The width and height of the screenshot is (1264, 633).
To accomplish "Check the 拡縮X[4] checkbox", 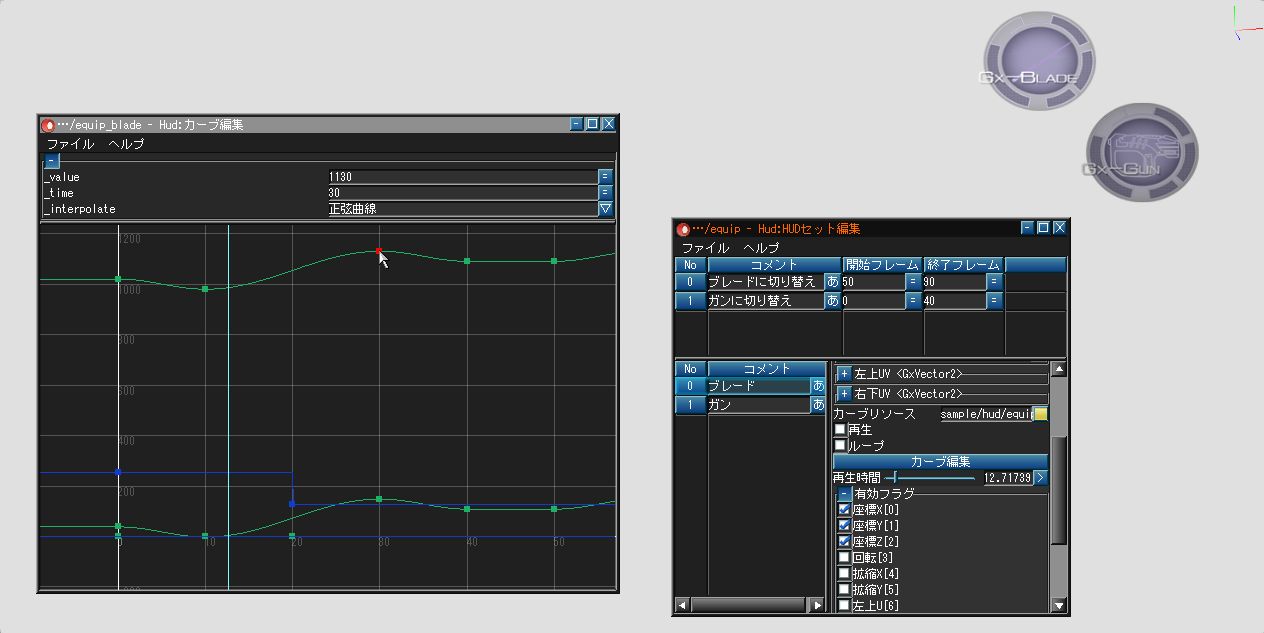I will pos(844,573).
